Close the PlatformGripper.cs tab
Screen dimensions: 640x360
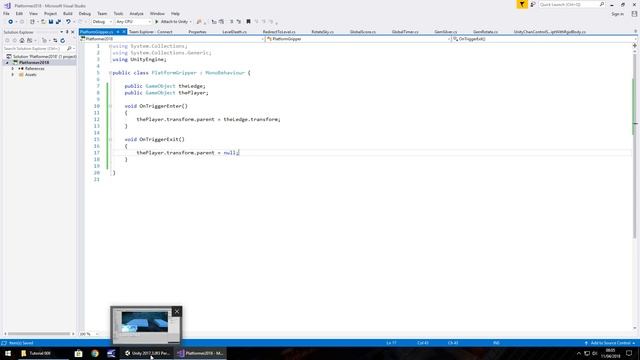coord(124,32)
